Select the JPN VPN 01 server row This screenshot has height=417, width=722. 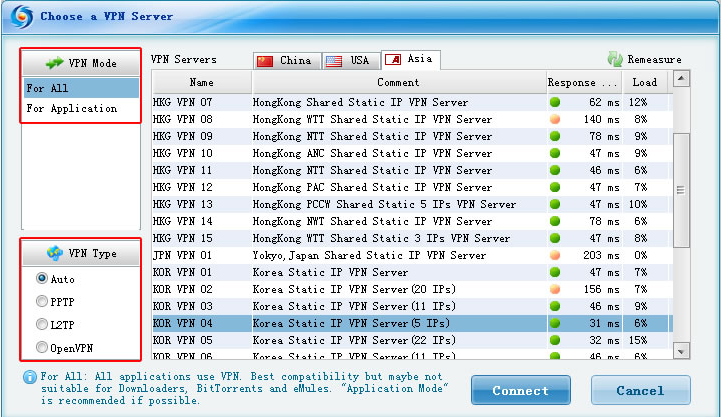click(x=412, y=255)
